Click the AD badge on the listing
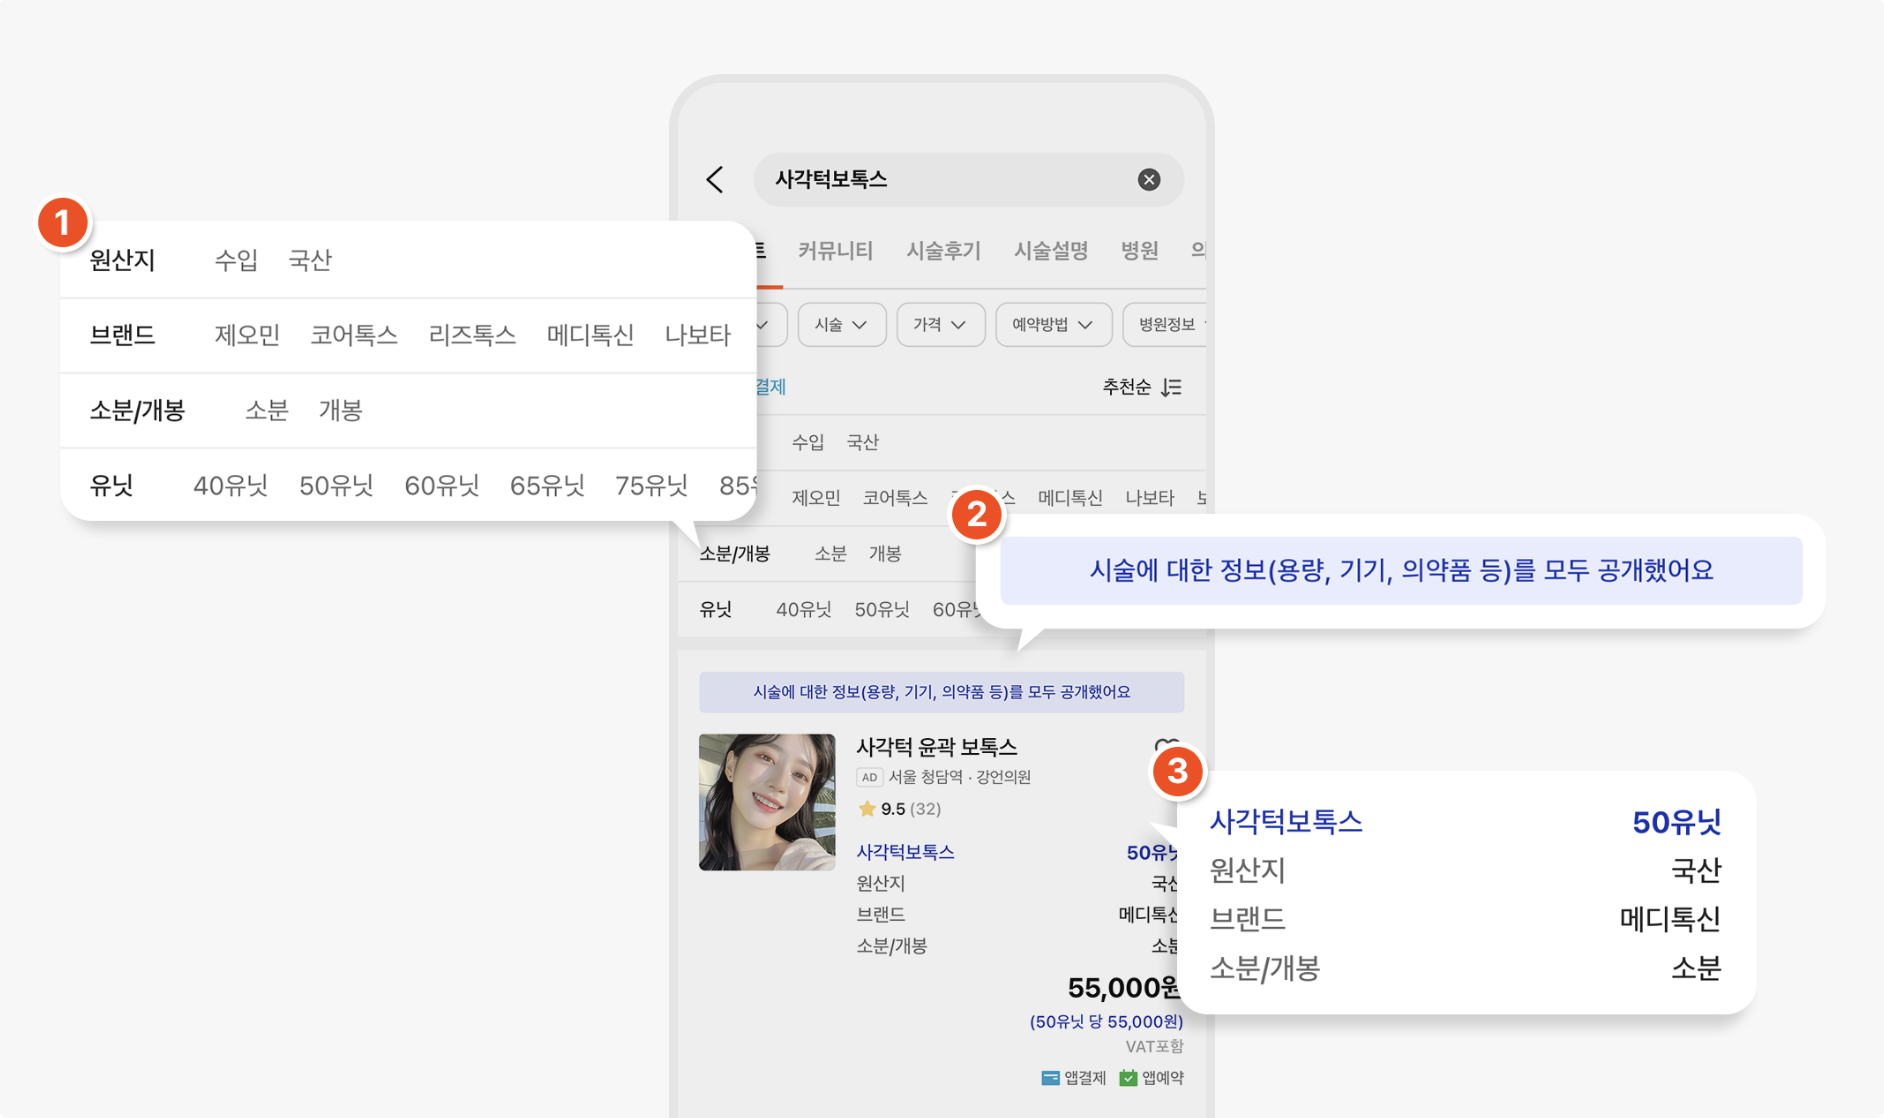The width and height of the screenshot is (1884, 1118). [869, 777]
